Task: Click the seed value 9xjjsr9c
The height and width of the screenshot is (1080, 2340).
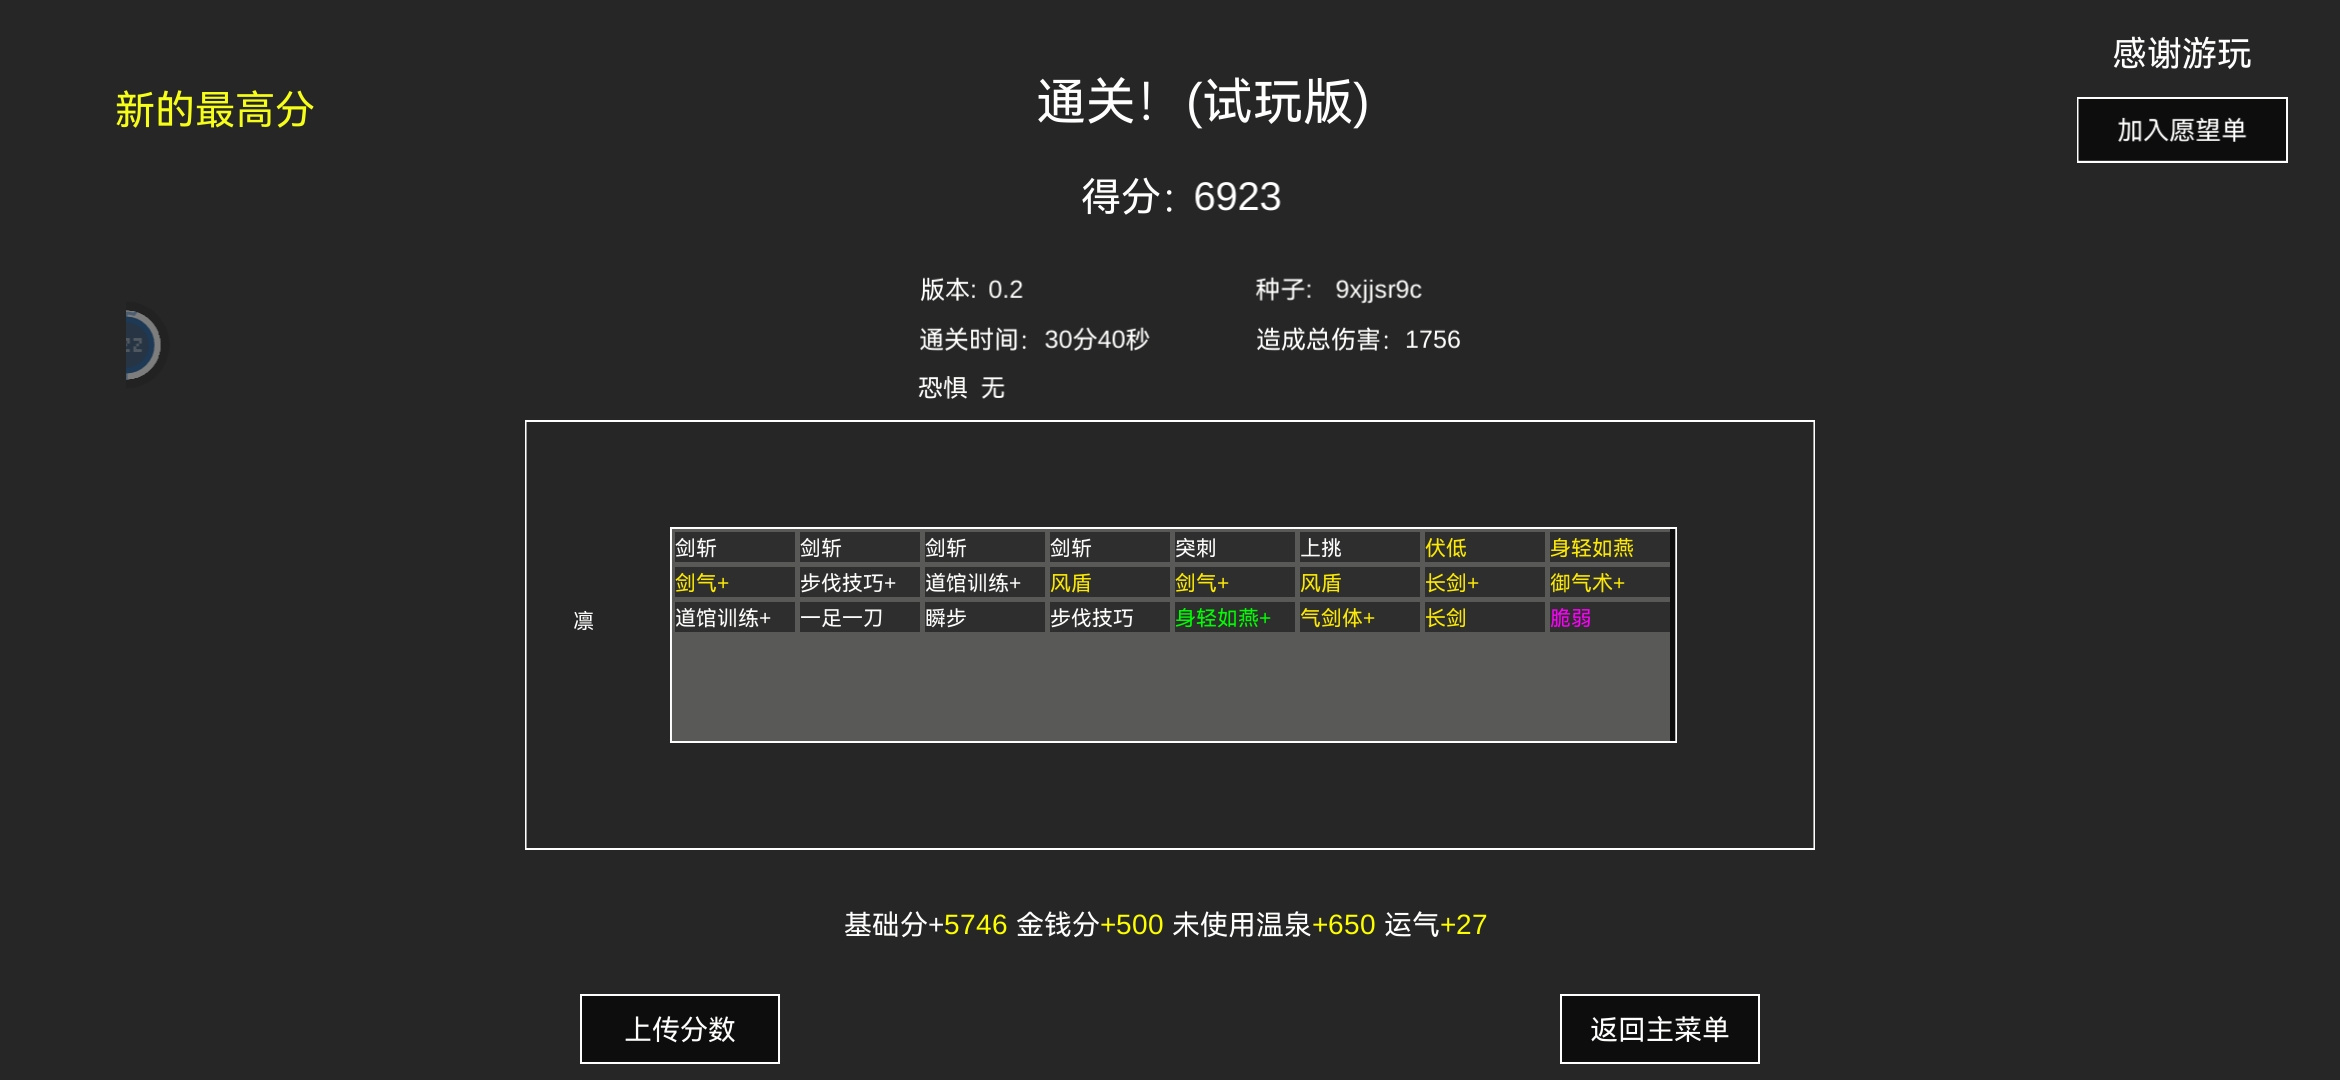Action: pos(1378,290)
